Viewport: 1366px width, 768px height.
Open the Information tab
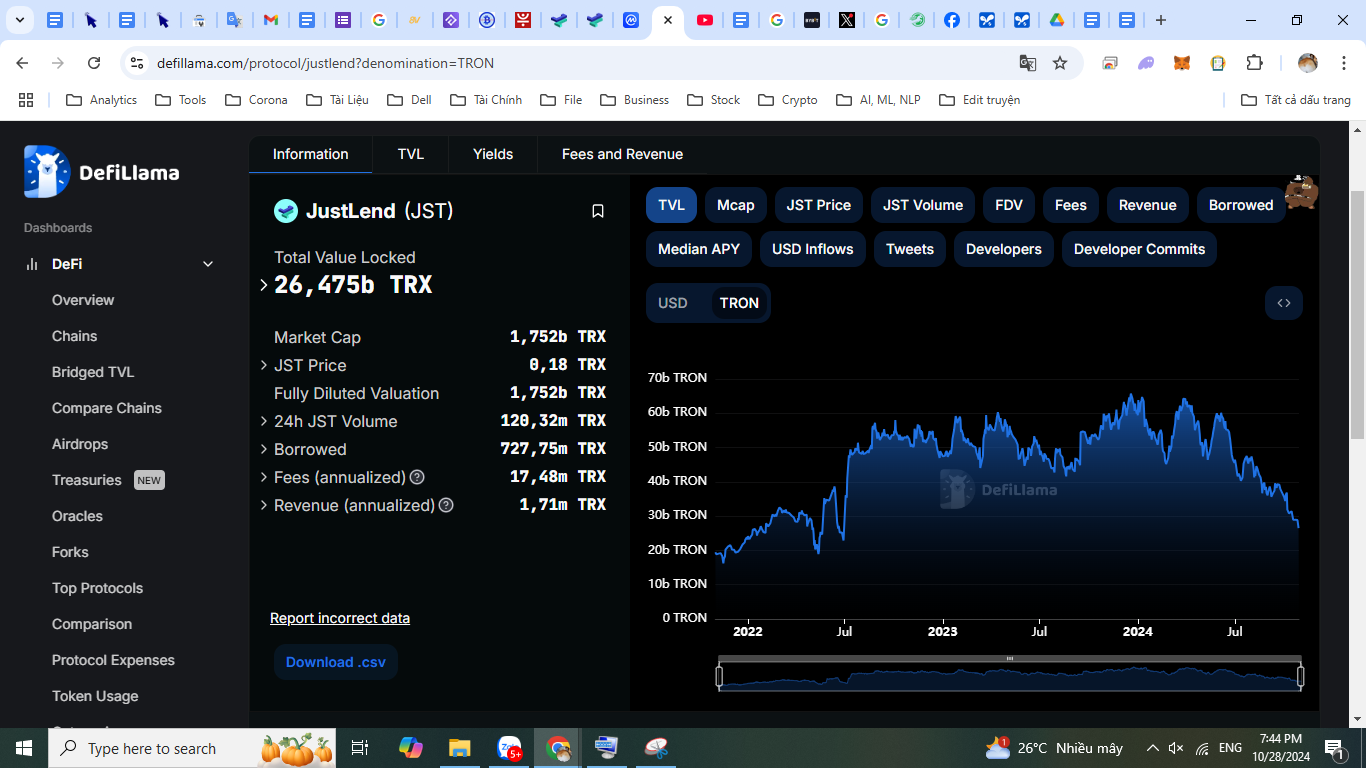(311, 154)
